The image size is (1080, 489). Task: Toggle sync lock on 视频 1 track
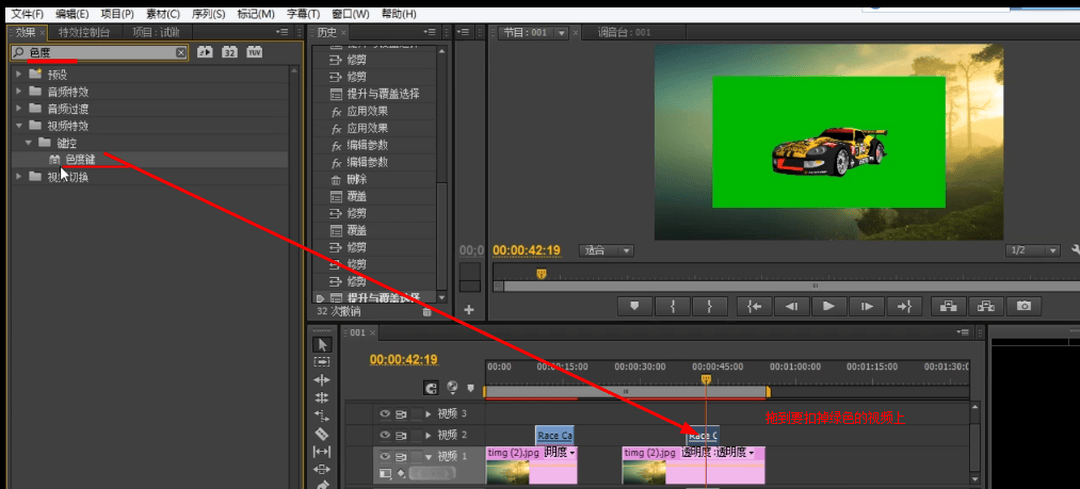[x=401, y=456]
